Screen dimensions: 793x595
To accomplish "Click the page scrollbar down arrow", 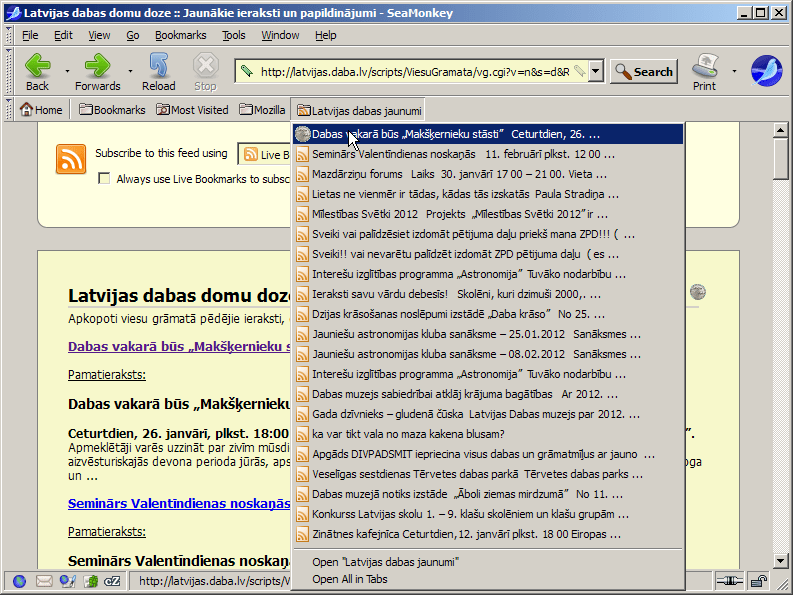I will (780, 561).
